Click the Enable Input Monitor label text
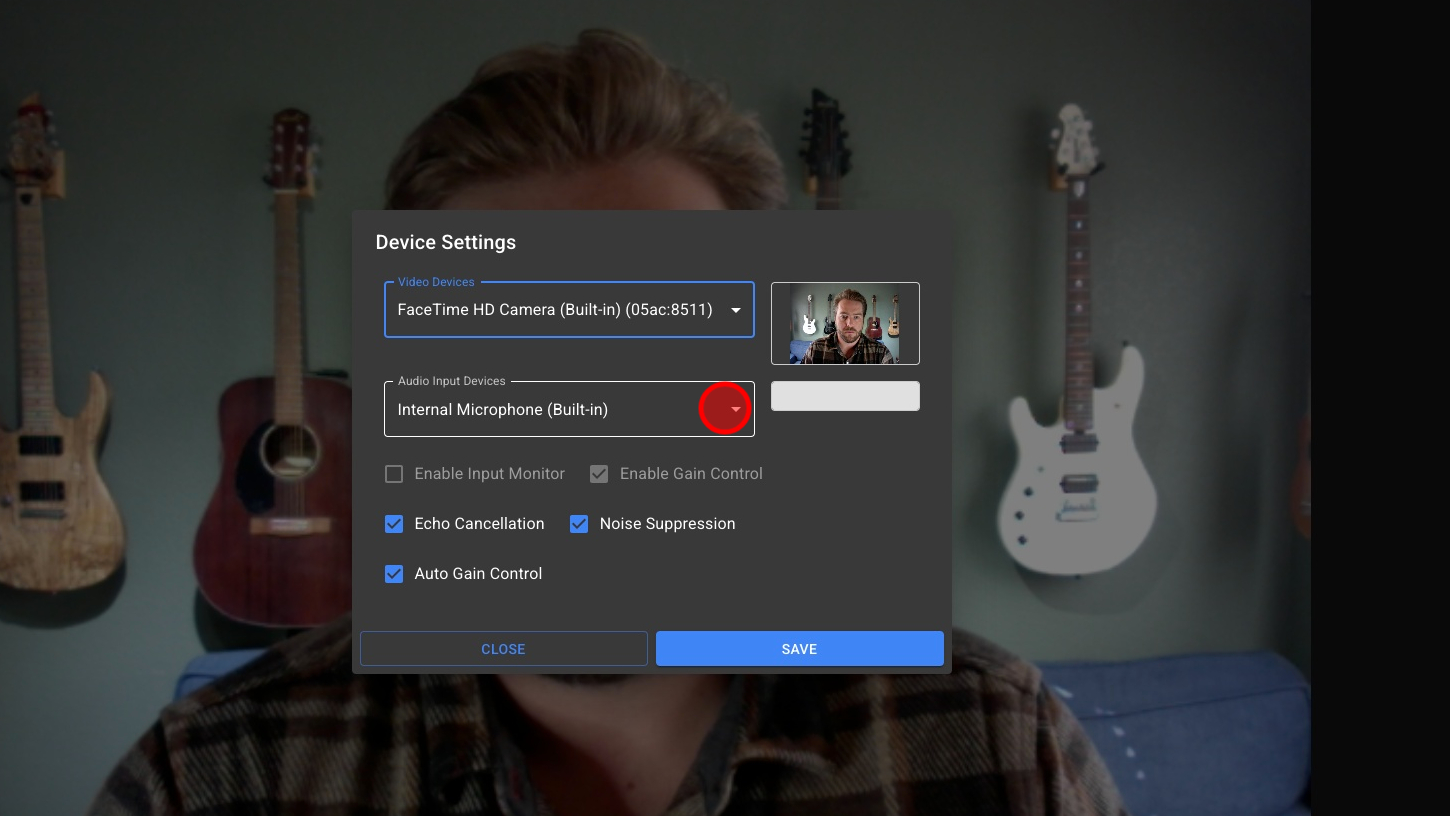Screen dimensions: 1450x816 (x=489, y=474)
